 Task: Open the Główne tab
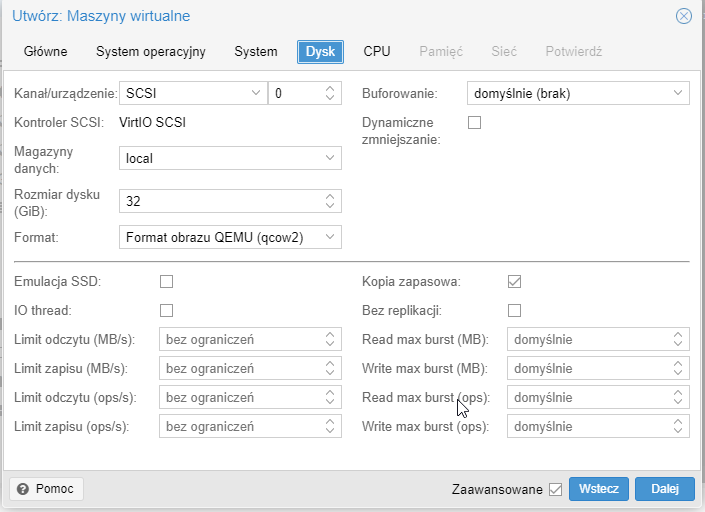(46, 51)
